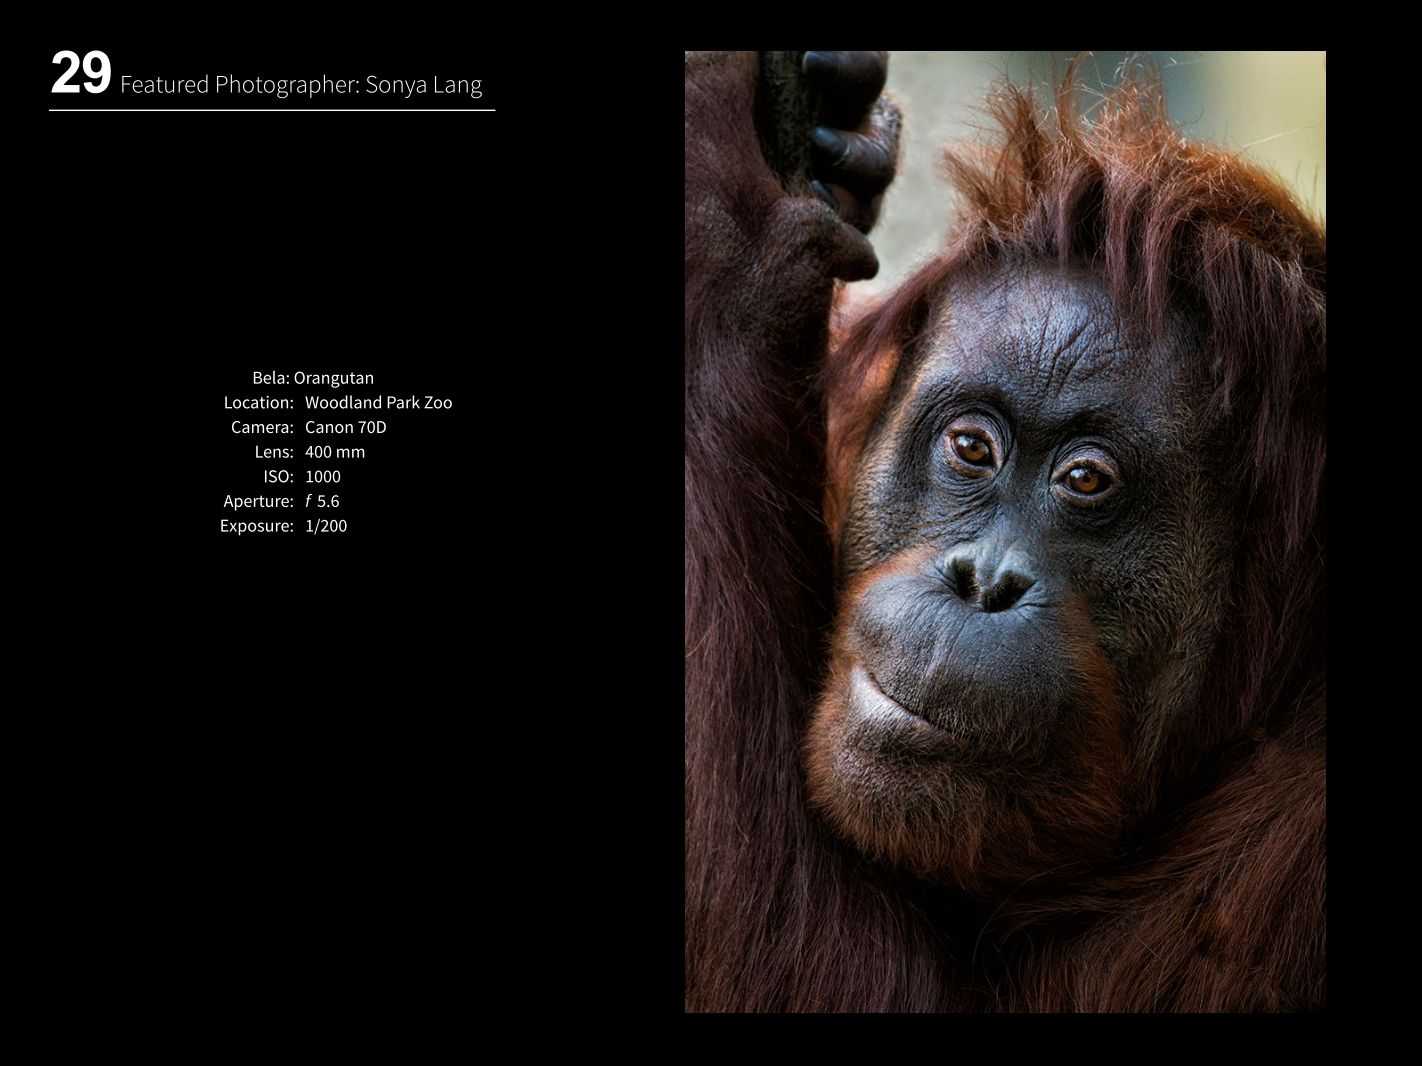Select the Lens label

(x=274, y=452)
